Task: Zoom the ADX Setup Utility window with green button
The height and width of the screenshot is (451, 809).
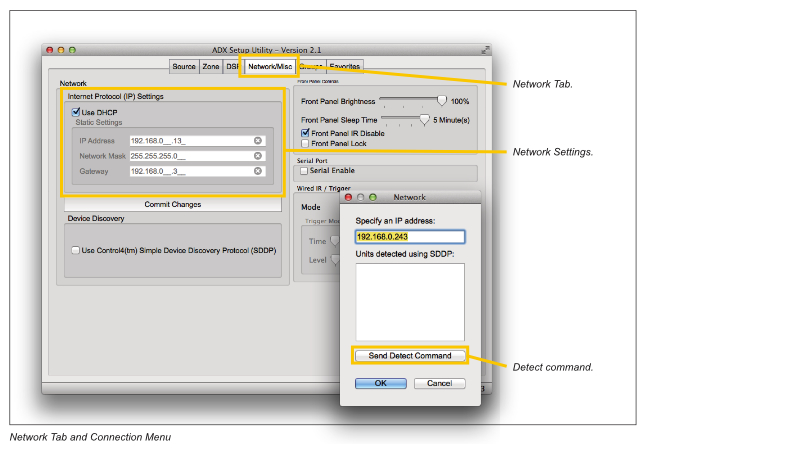Action: 72,50
